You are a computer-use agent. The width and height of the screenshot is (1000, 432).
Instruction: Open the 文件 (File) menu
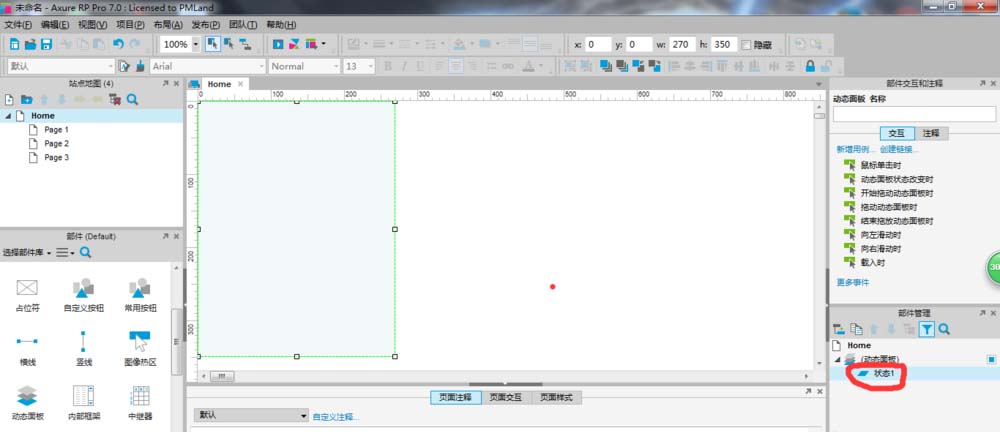[x=19, y=24]
